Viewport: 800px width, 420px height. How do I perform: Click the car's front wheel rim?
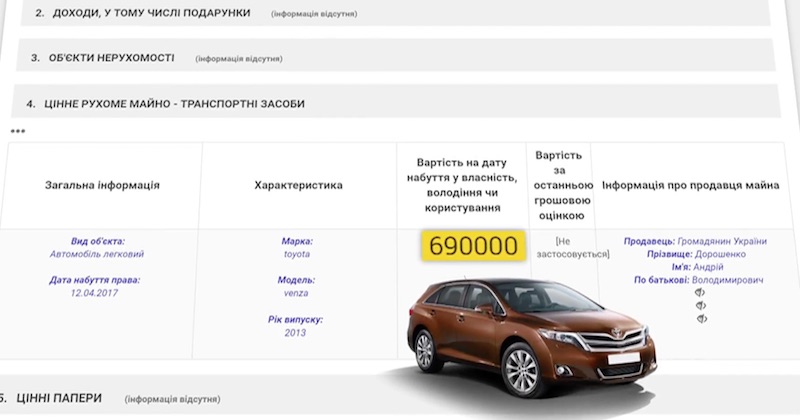(x=521, y=371)
